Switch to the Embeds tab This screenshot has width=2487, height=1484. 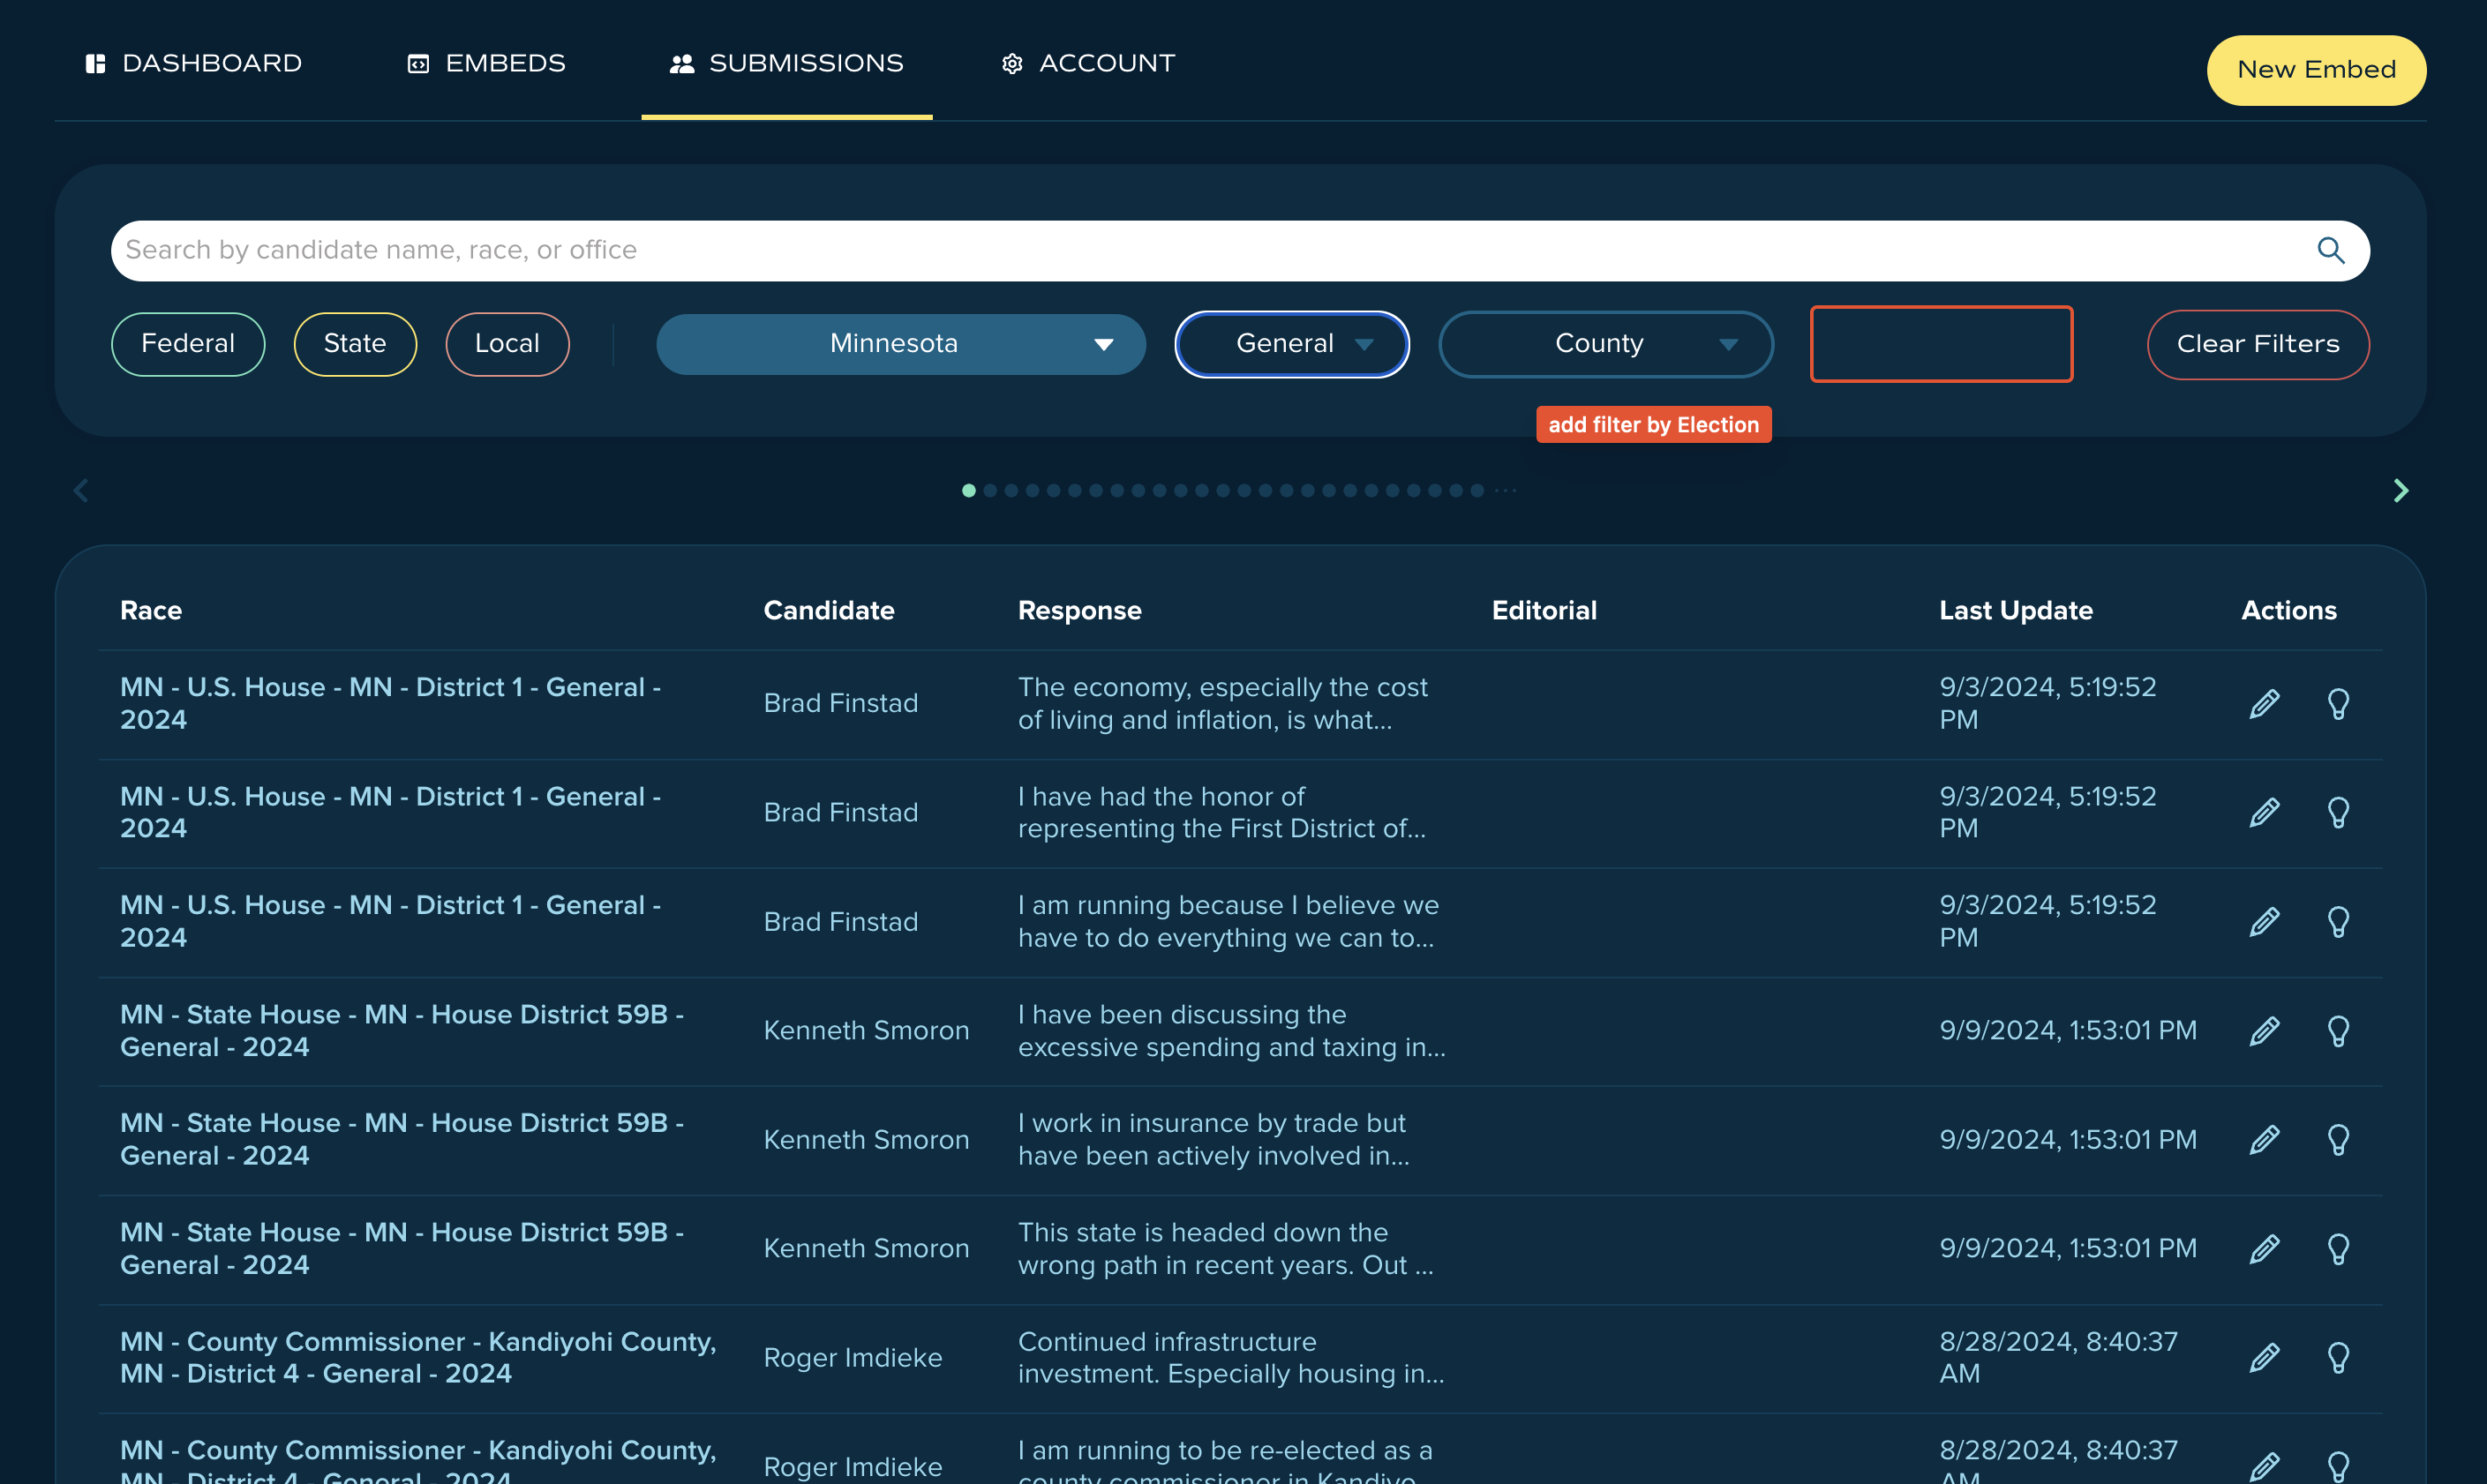click(x=486, y=63)
